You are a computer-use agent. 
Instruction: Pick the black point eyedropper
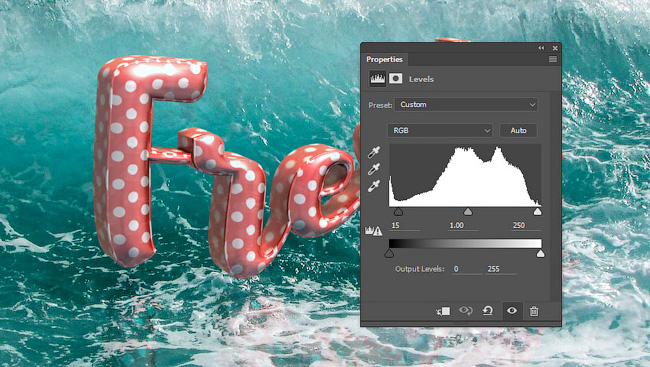(374, 153)
